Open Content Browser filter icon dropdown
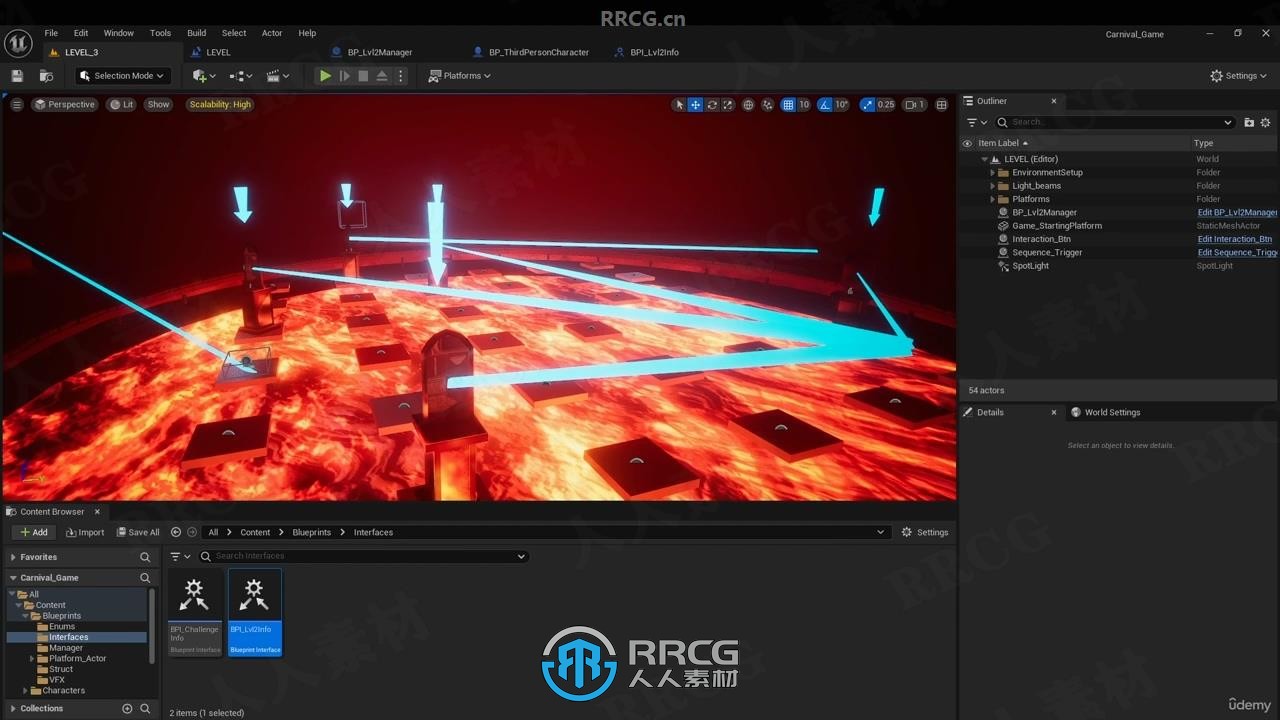Image resolution: width=1280 pixels, height=720 pixels. [180, 556]
